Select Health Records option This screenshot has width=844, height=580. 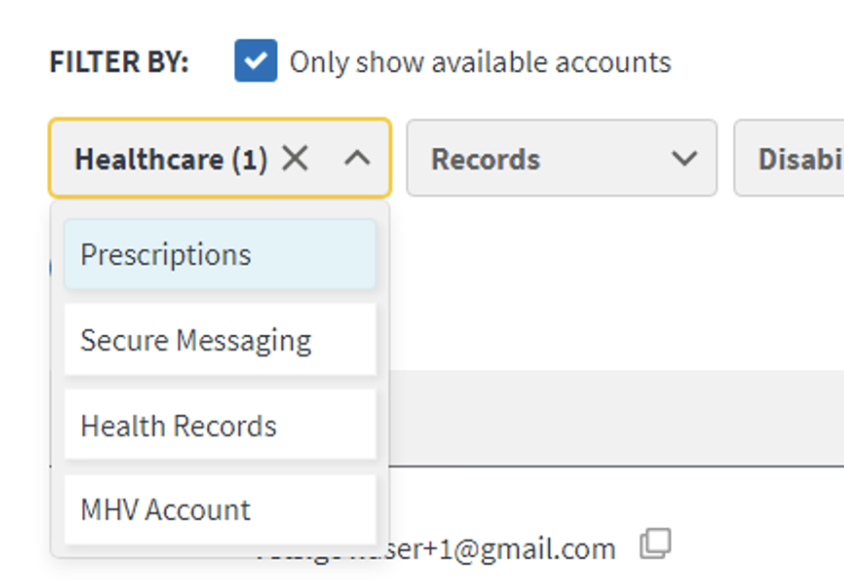coord(220,426)
